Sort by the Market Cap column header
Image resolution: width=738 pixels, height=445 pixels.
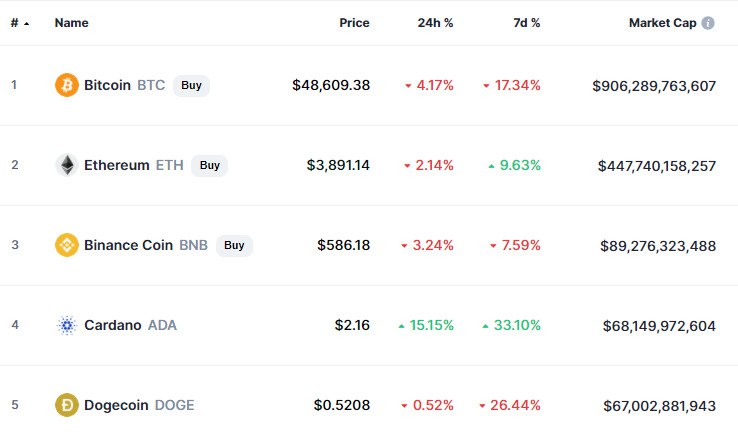(x=663, y=23)
